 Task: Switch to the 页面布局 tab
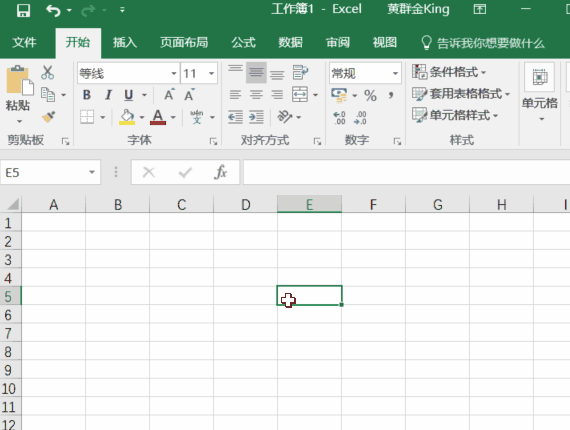(184, 43)
